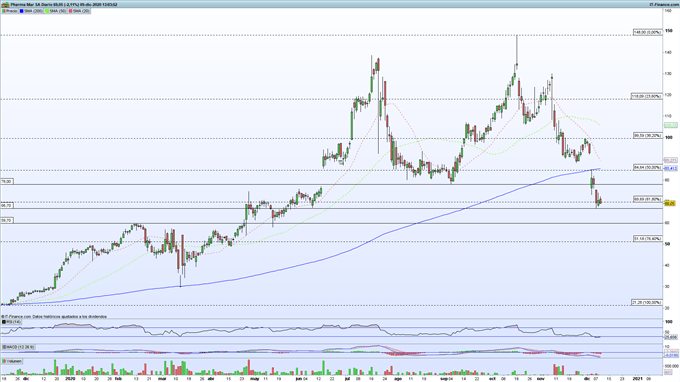The width and height of the screenshot is (680, 382).
Task: Click the 84,64 (50,00%) retracement label
Action: click(x=647, y=167)
